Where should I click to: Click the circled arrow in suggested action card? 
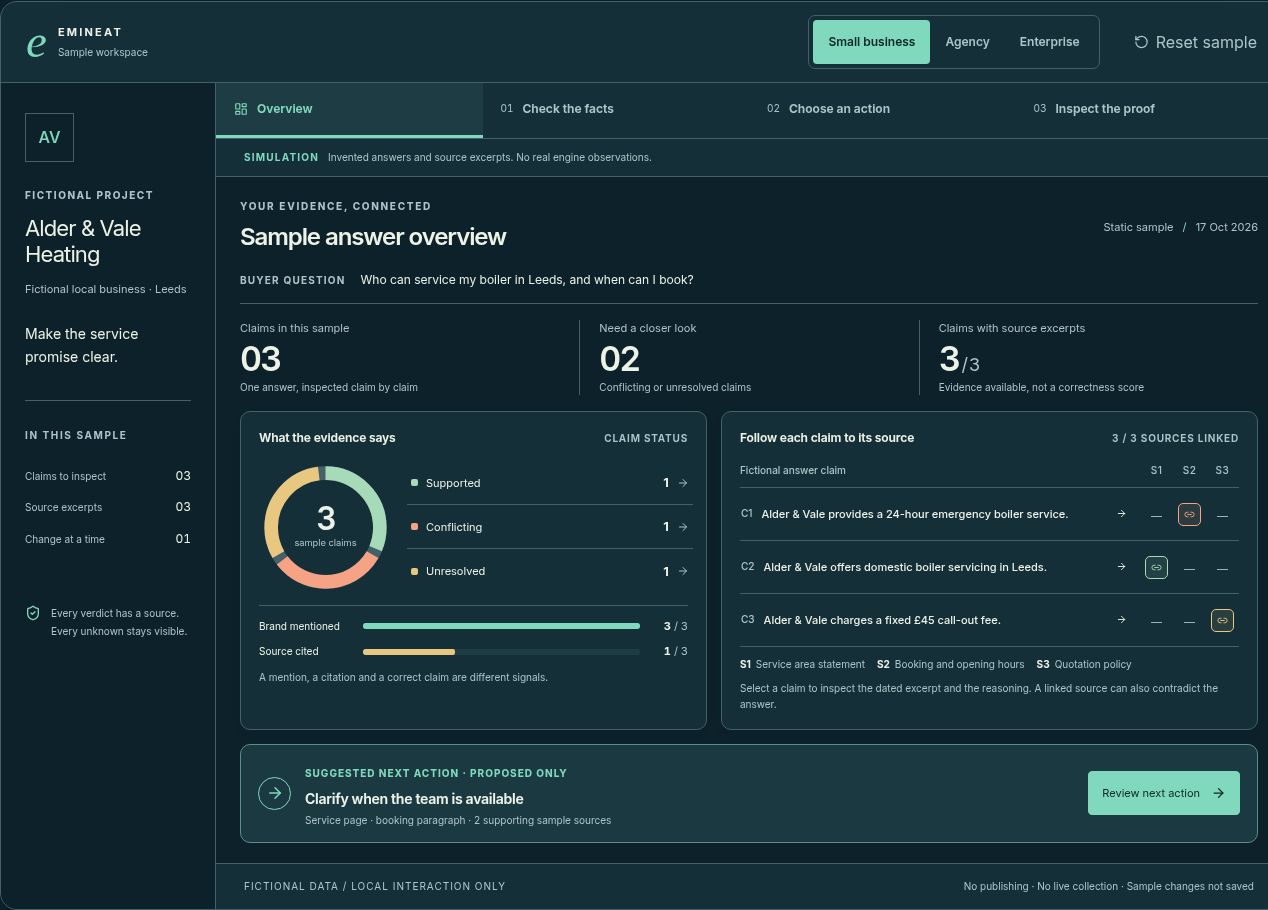[274, 793]
